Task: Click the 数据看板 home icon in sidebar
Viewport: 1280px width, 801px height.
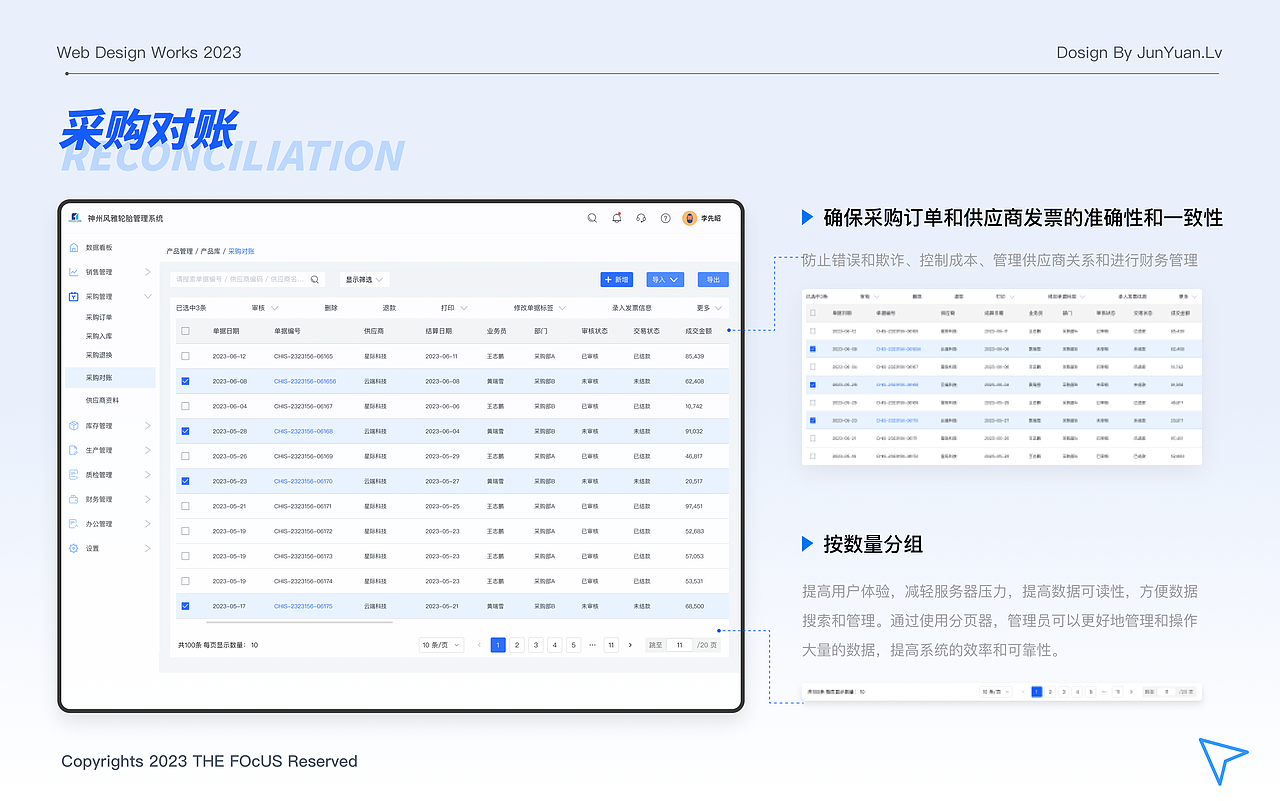Action: [x=73, y=247]
